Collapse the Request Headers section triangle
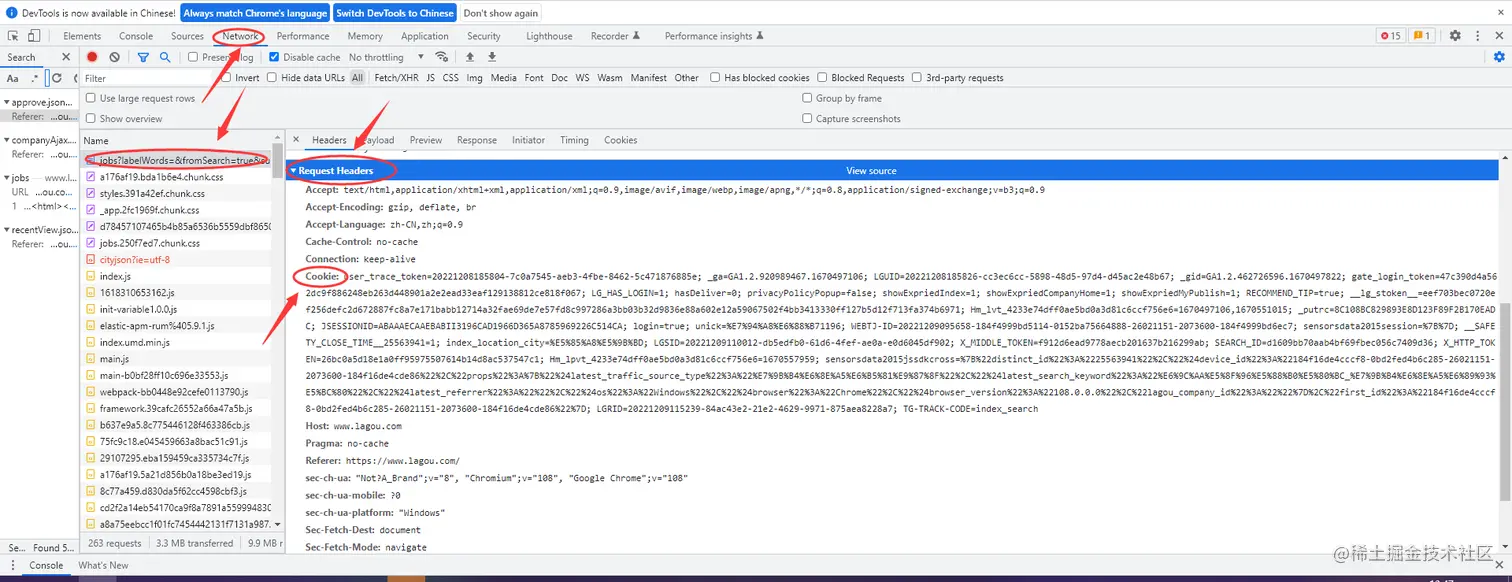1512x582 pixels. (x=294, y=171)
